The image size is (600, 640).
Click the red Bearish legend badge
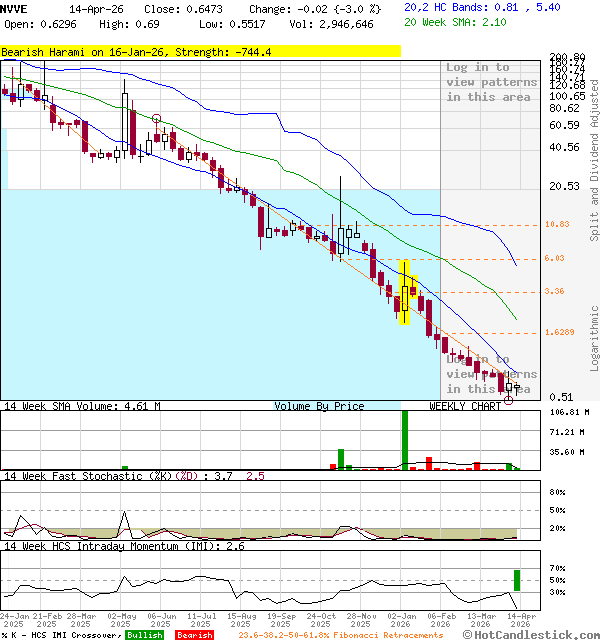(x=195, y=635)
